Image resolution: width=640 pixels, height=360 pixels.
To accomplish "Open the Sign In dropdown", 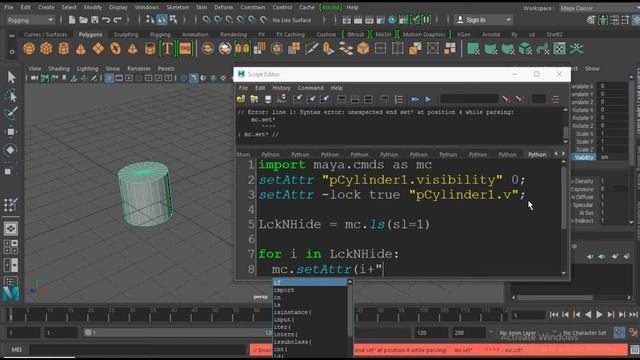I will (x=483, y=20).
